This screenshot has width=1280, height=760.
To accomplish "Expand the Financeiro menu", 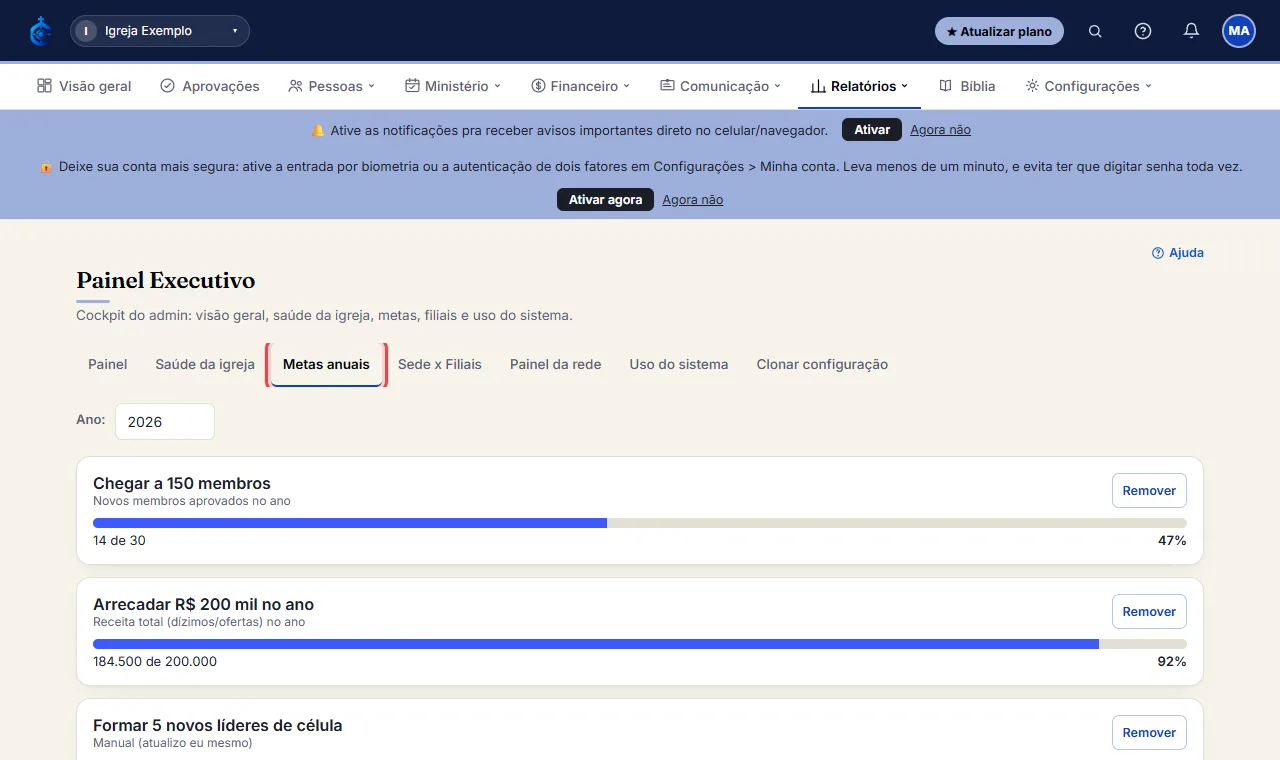I will [581, 86].
